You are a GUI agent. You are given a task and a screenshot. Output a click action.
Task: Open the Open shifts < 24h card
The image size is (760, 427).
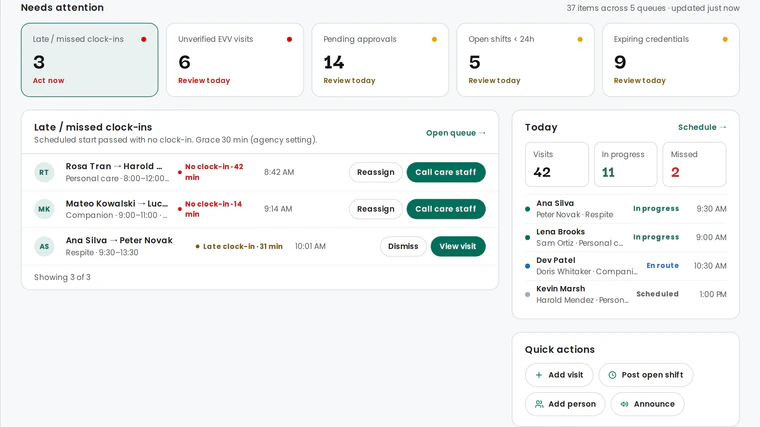(525, 60)
